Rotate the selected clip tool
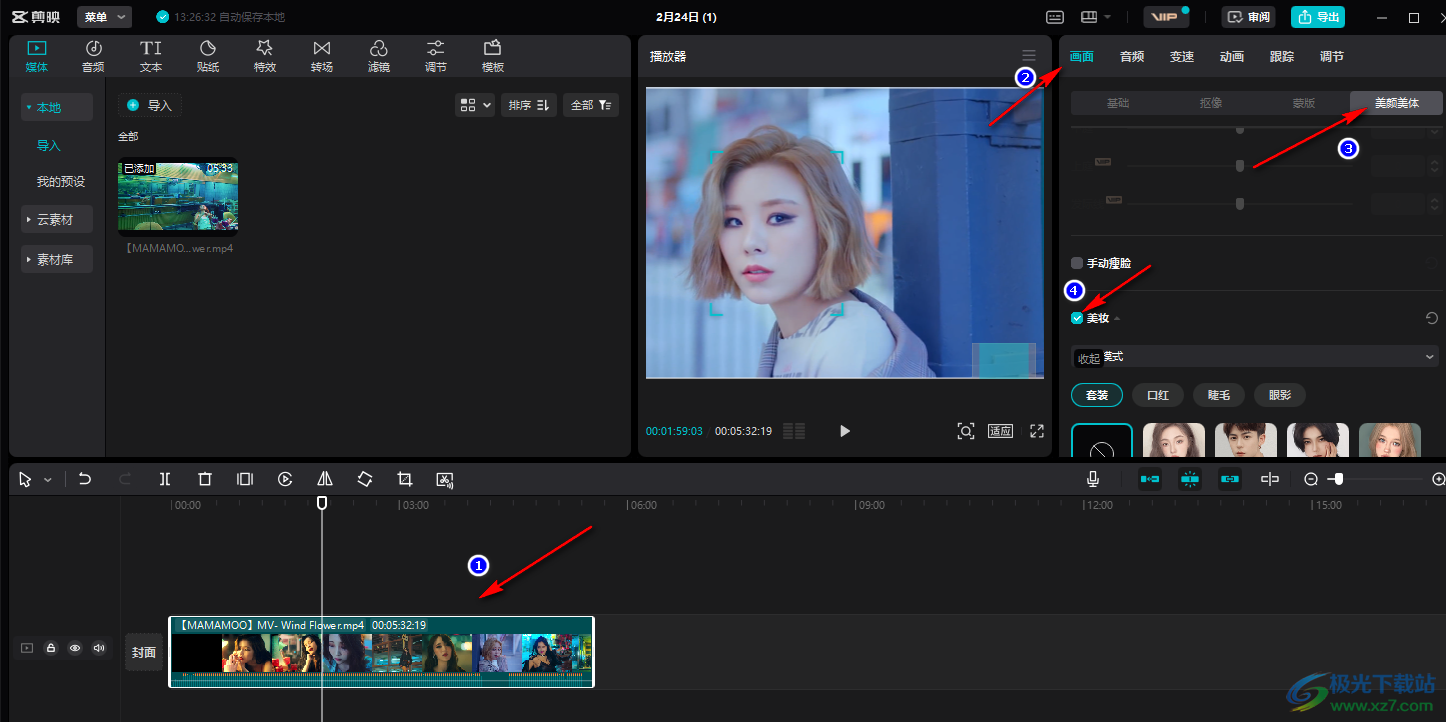The height and width of the screenshot is (722, 1446). (365, 479)
